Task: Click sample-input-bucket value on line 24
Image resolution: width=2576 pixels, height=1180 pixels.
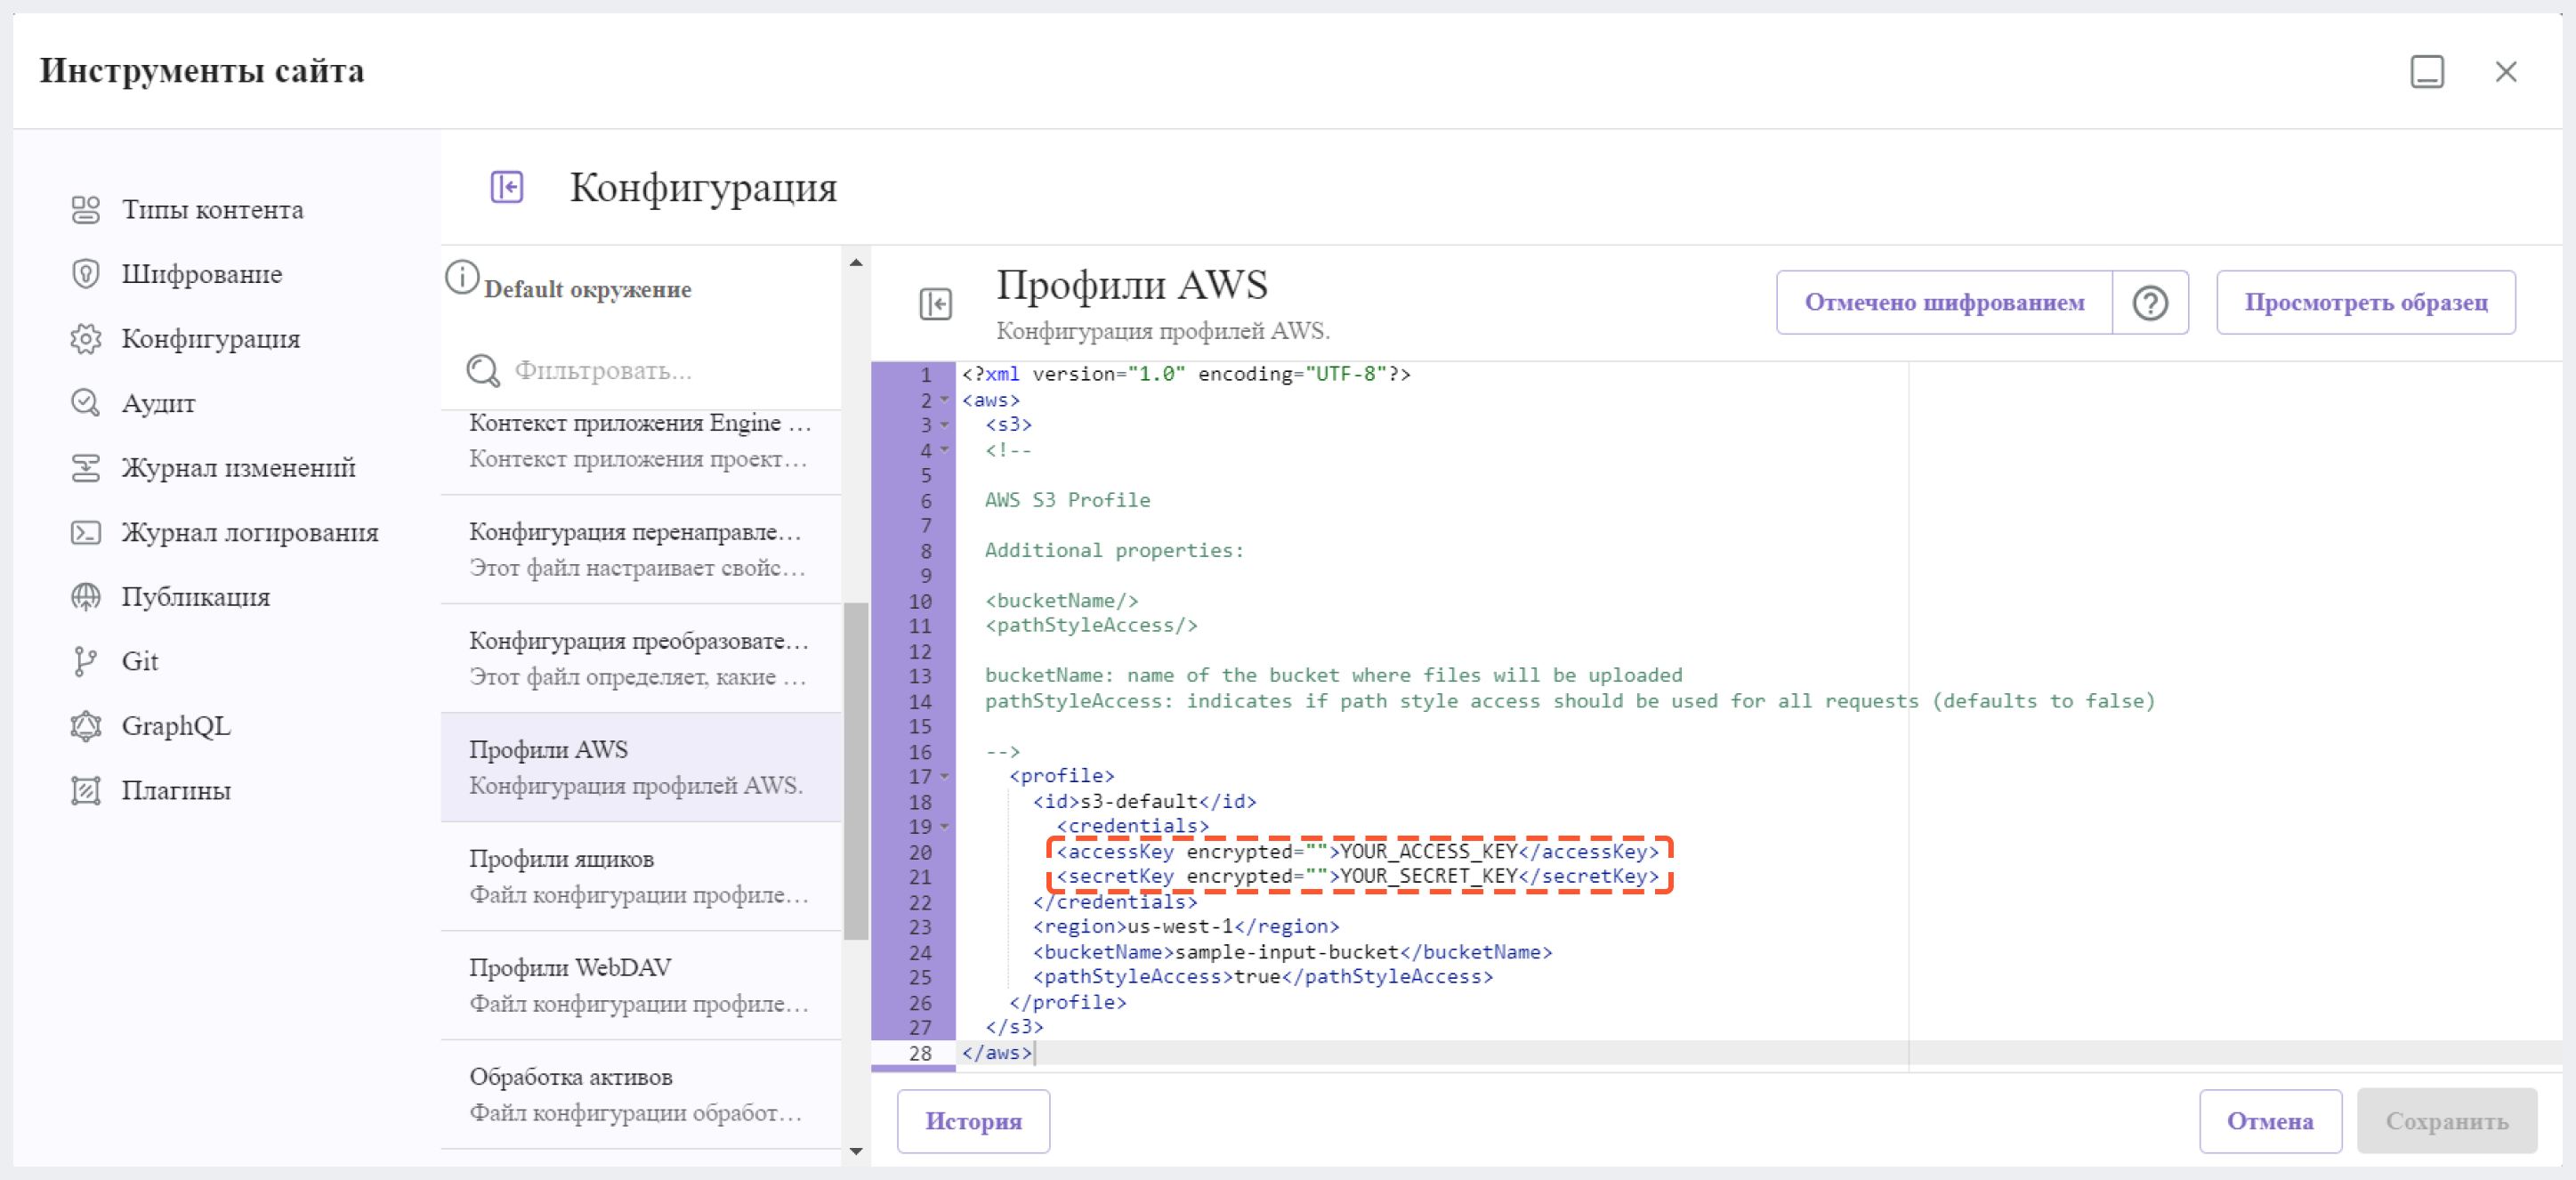Action: point(1286,952)
